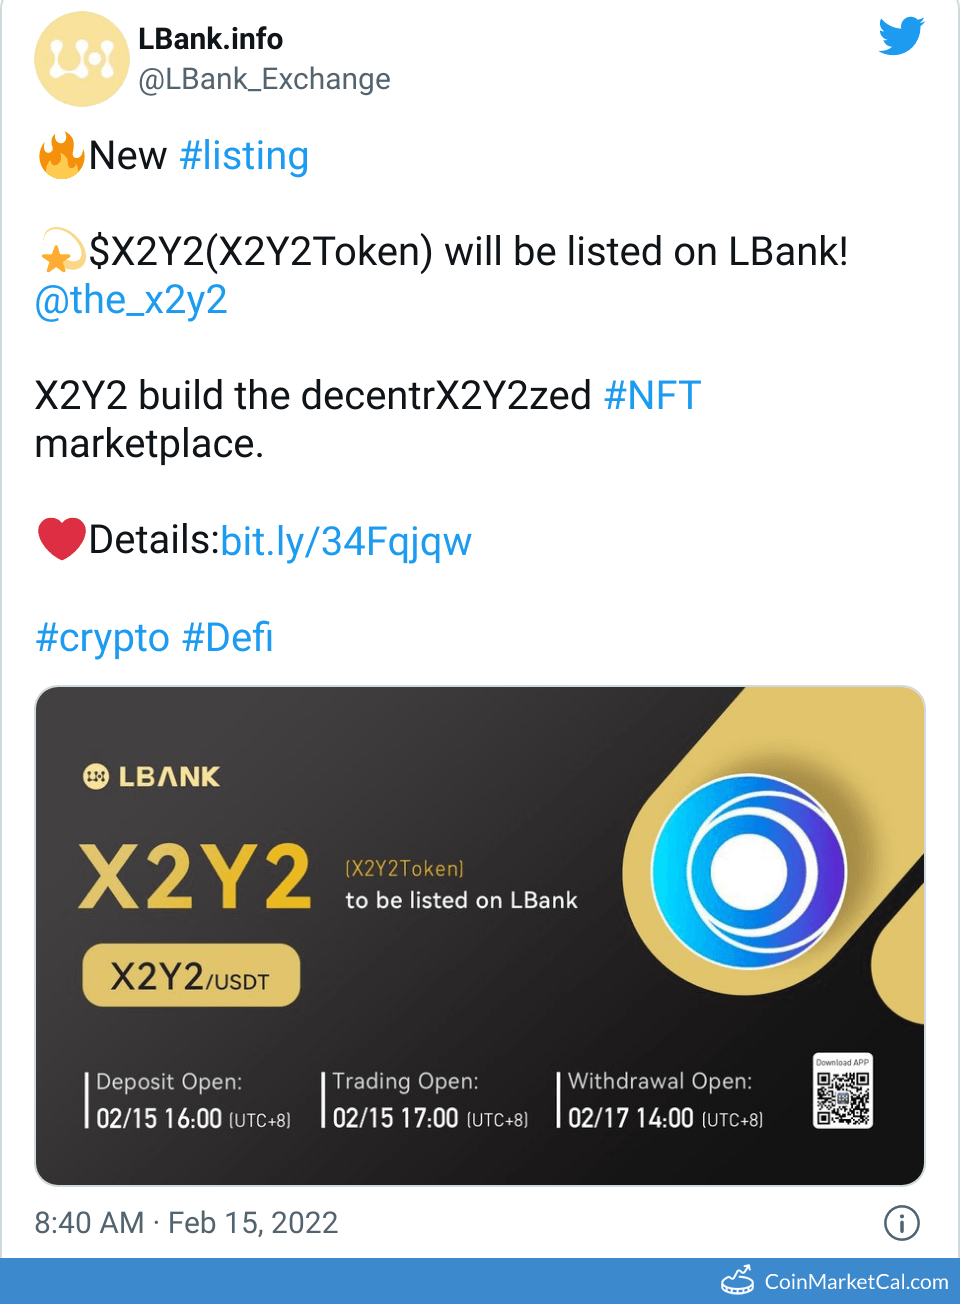Open the @LBank_Exchange handle
The width and height of the screenshot is (960, 1304).
pyautogui.click(x=264, y=79)
